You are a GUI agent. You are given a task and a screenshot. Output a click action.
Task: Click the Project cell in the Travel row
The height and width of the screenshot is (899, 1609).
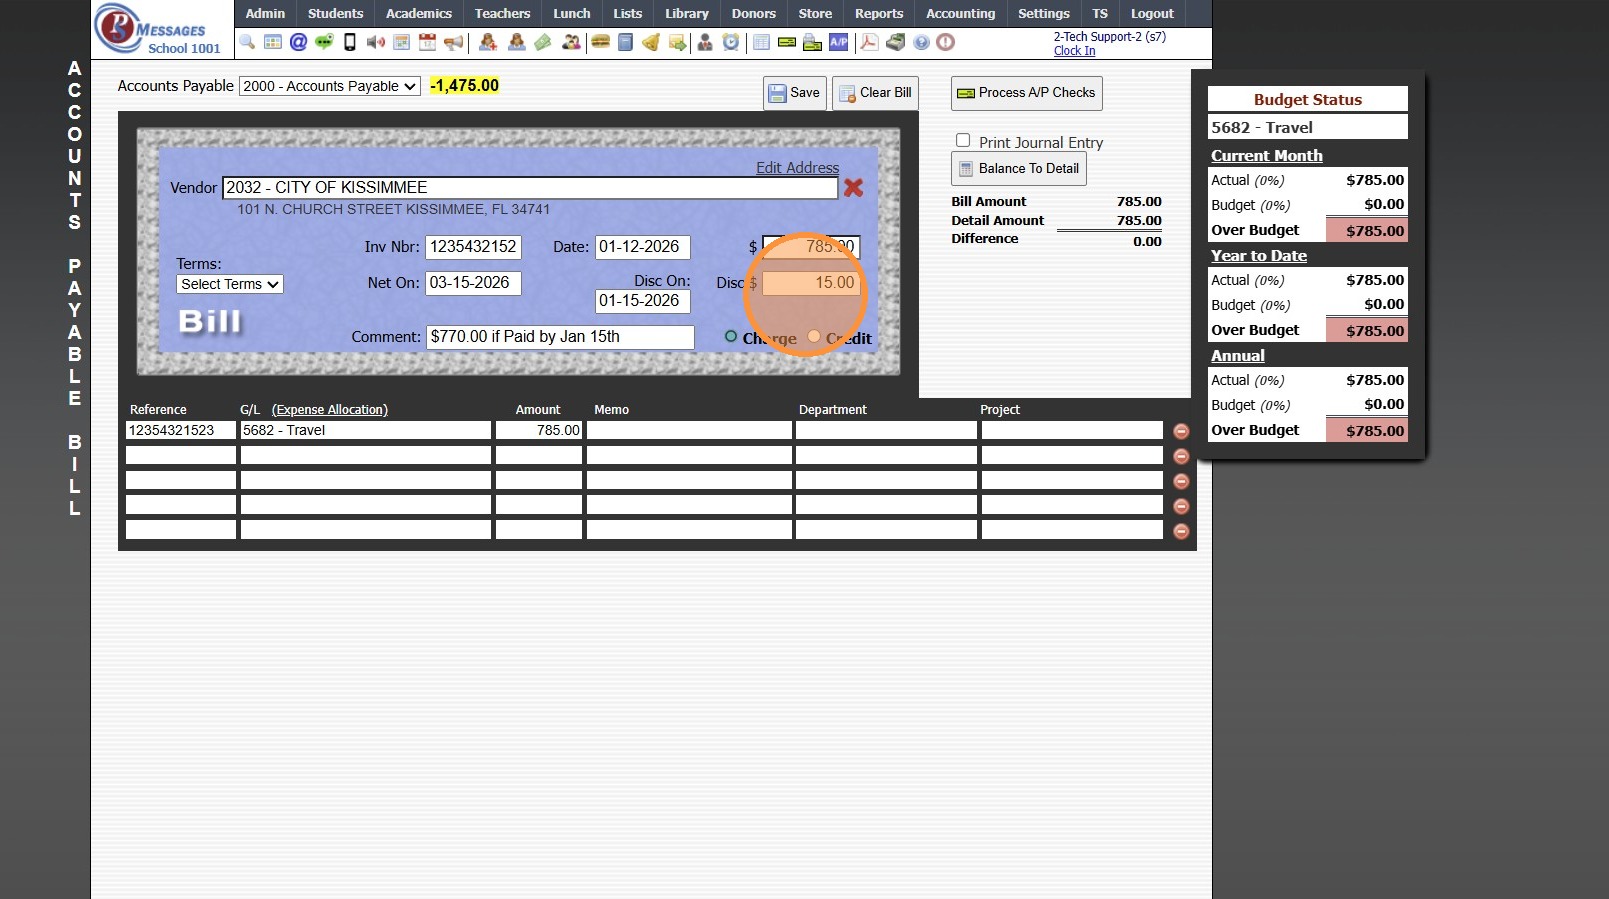click(1072, 430)
